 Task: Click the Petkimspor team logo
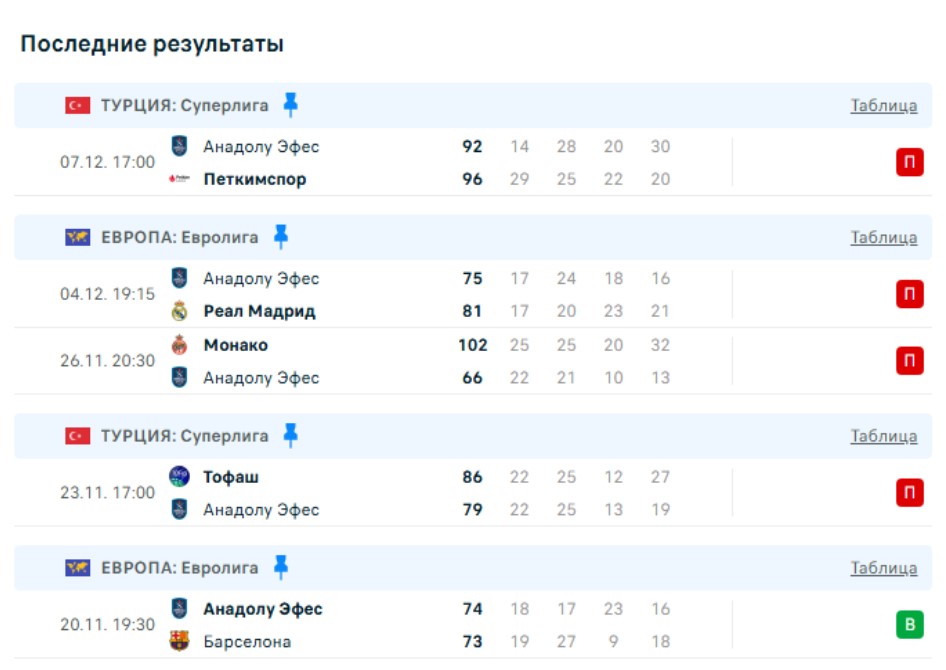(x=179, y=180)
